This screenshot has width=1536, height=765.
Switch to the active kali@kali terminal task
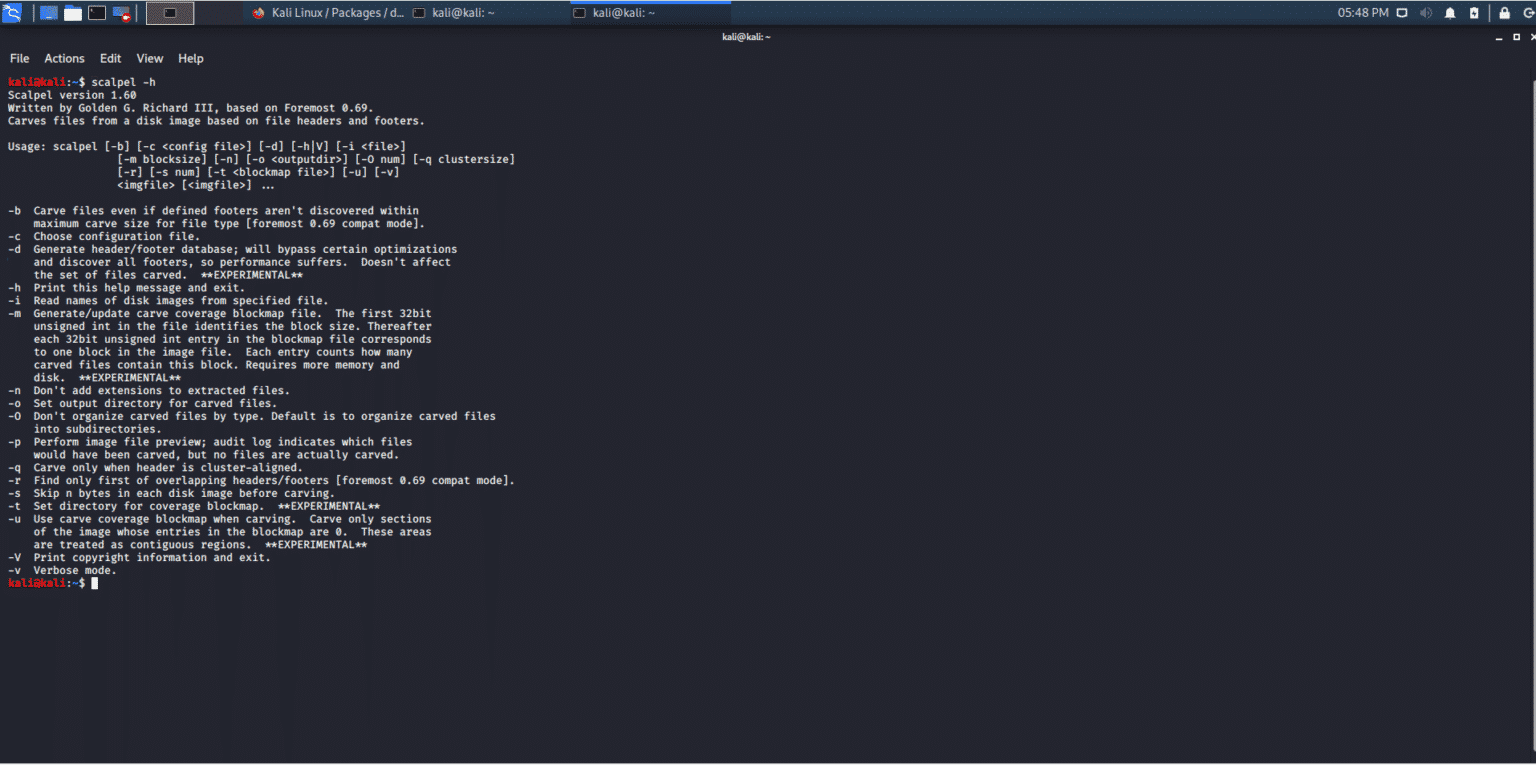pos(650,13)
